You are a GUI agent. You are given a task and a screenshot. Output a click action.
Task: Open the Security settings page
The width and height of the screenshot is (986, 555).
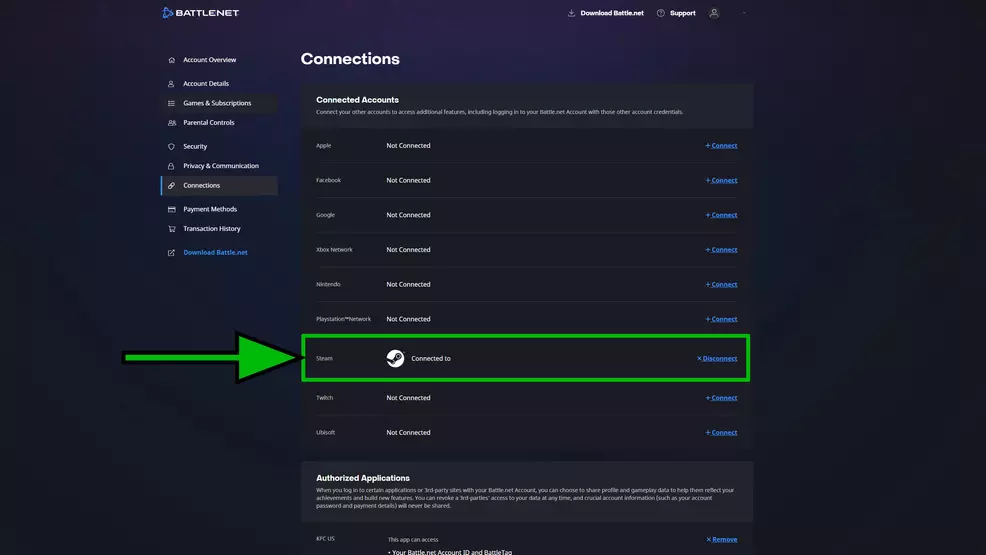point(195,146)
